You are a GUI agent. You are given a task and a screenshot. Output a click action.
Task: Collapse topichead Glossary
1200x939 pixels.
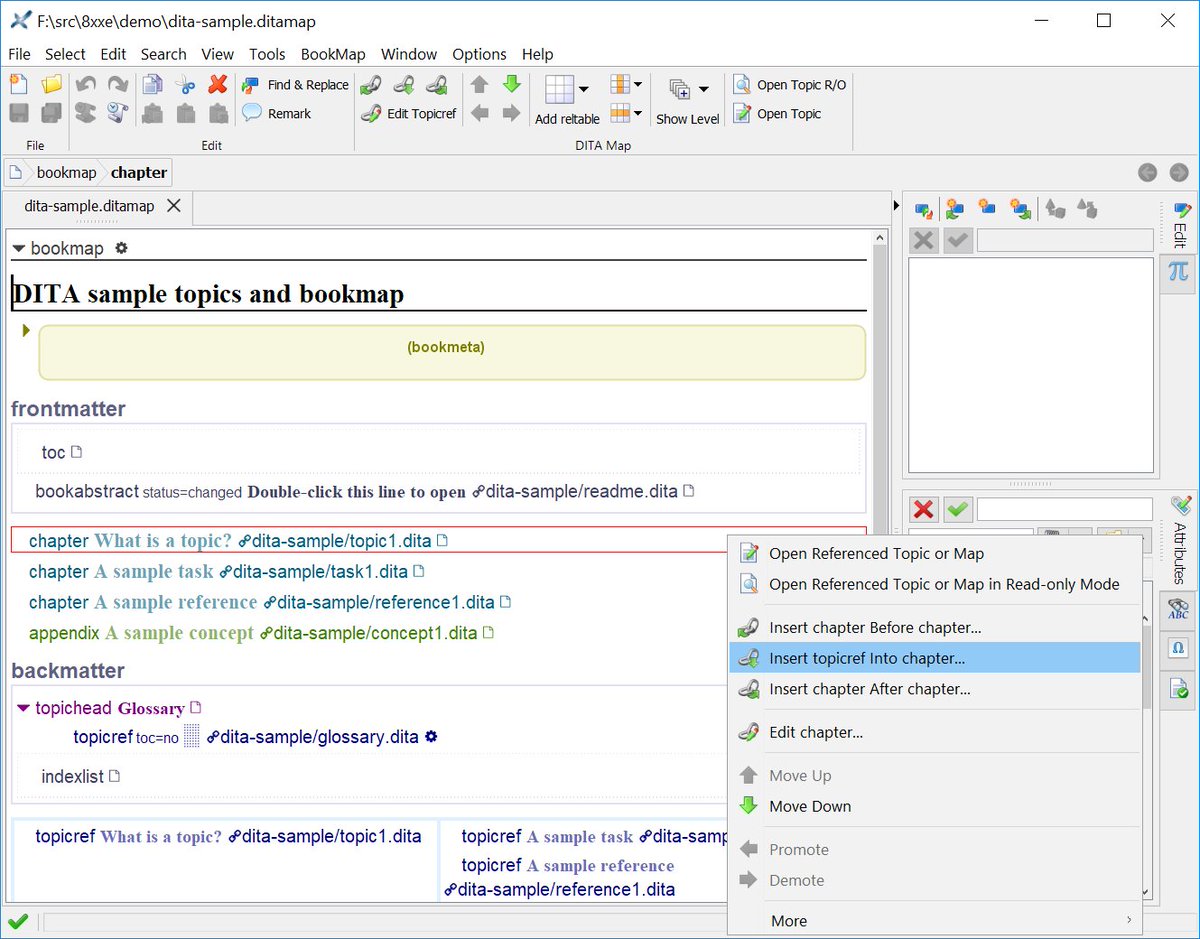24,708
